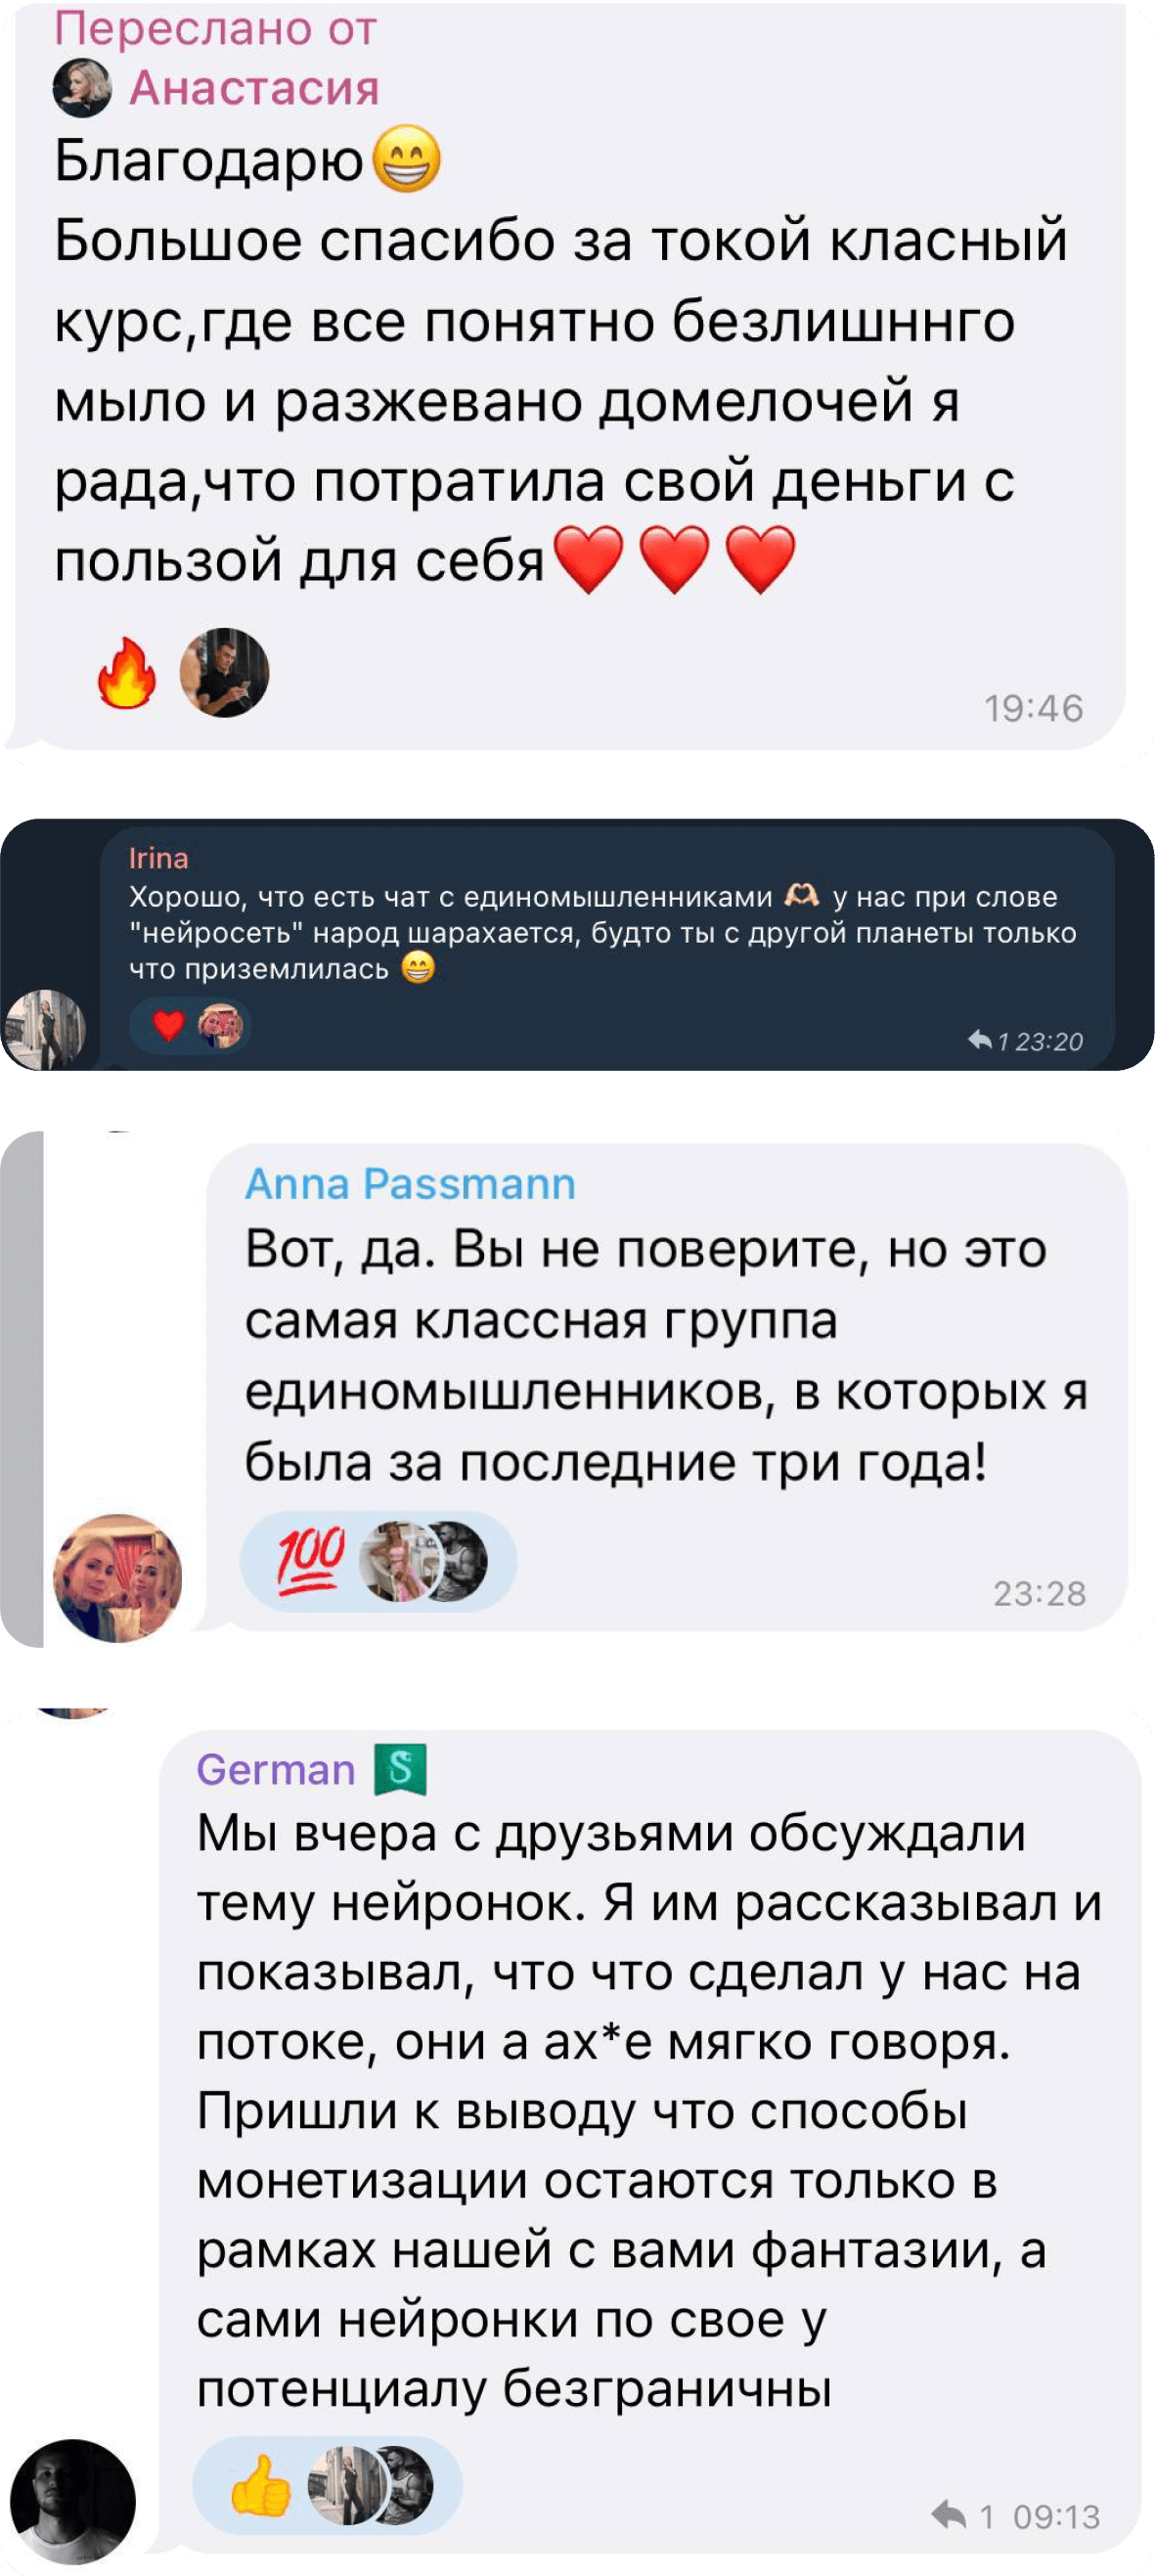Open the Irina sender name
The height and width of the screenshot is (2576, 1155).
point(158,858)
